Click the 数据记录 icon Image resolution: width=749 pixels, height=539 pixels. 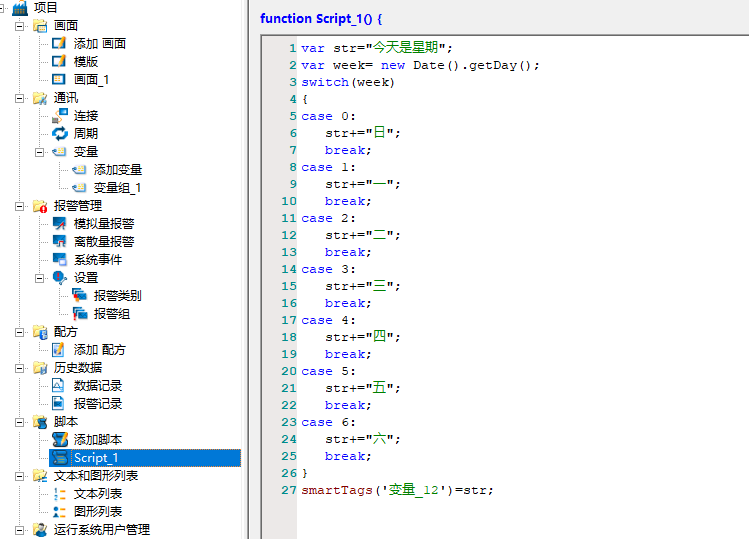click(58, 386)
